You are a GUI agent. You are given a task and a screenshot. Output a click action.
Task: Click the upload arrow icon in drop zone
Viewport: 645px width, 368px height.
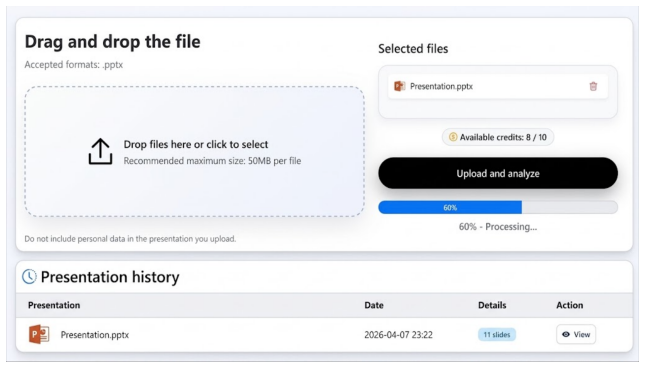tap(100, 151)
